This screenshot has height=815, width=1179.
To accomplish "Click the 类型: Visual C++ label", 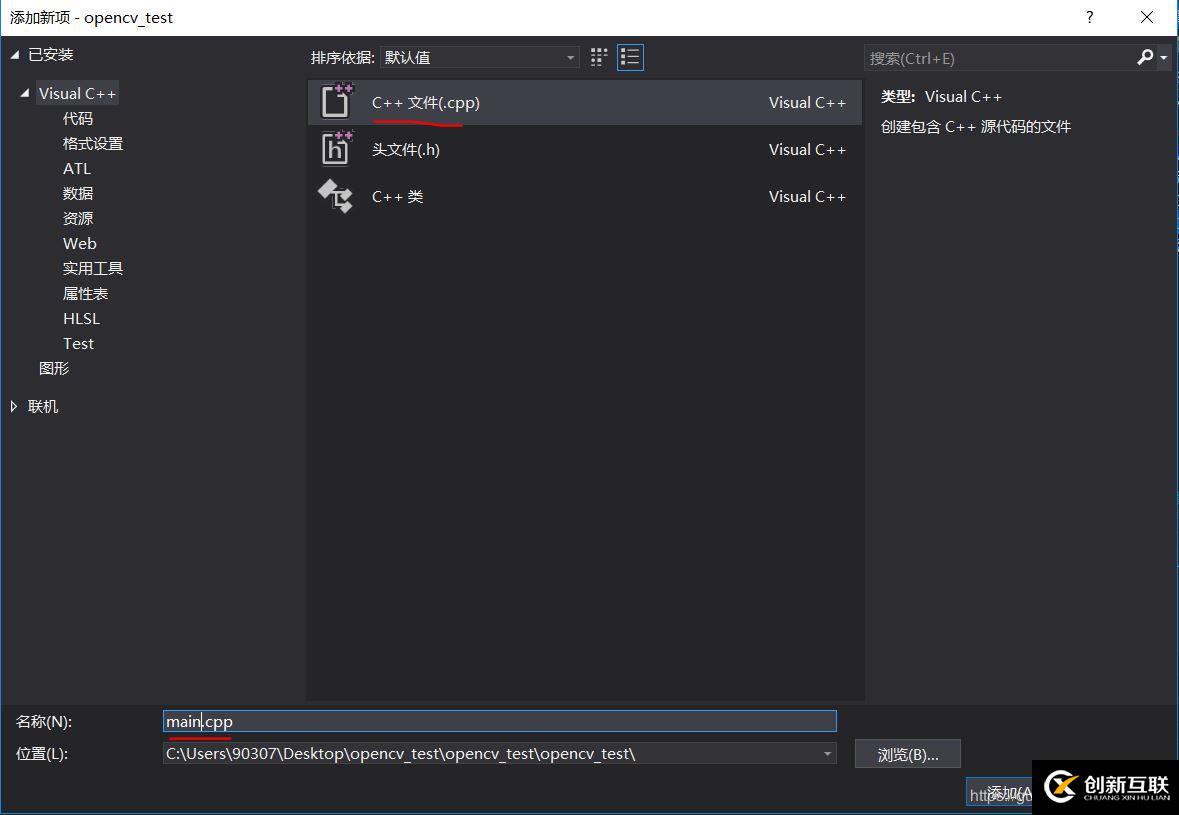I will coord(941,96).
